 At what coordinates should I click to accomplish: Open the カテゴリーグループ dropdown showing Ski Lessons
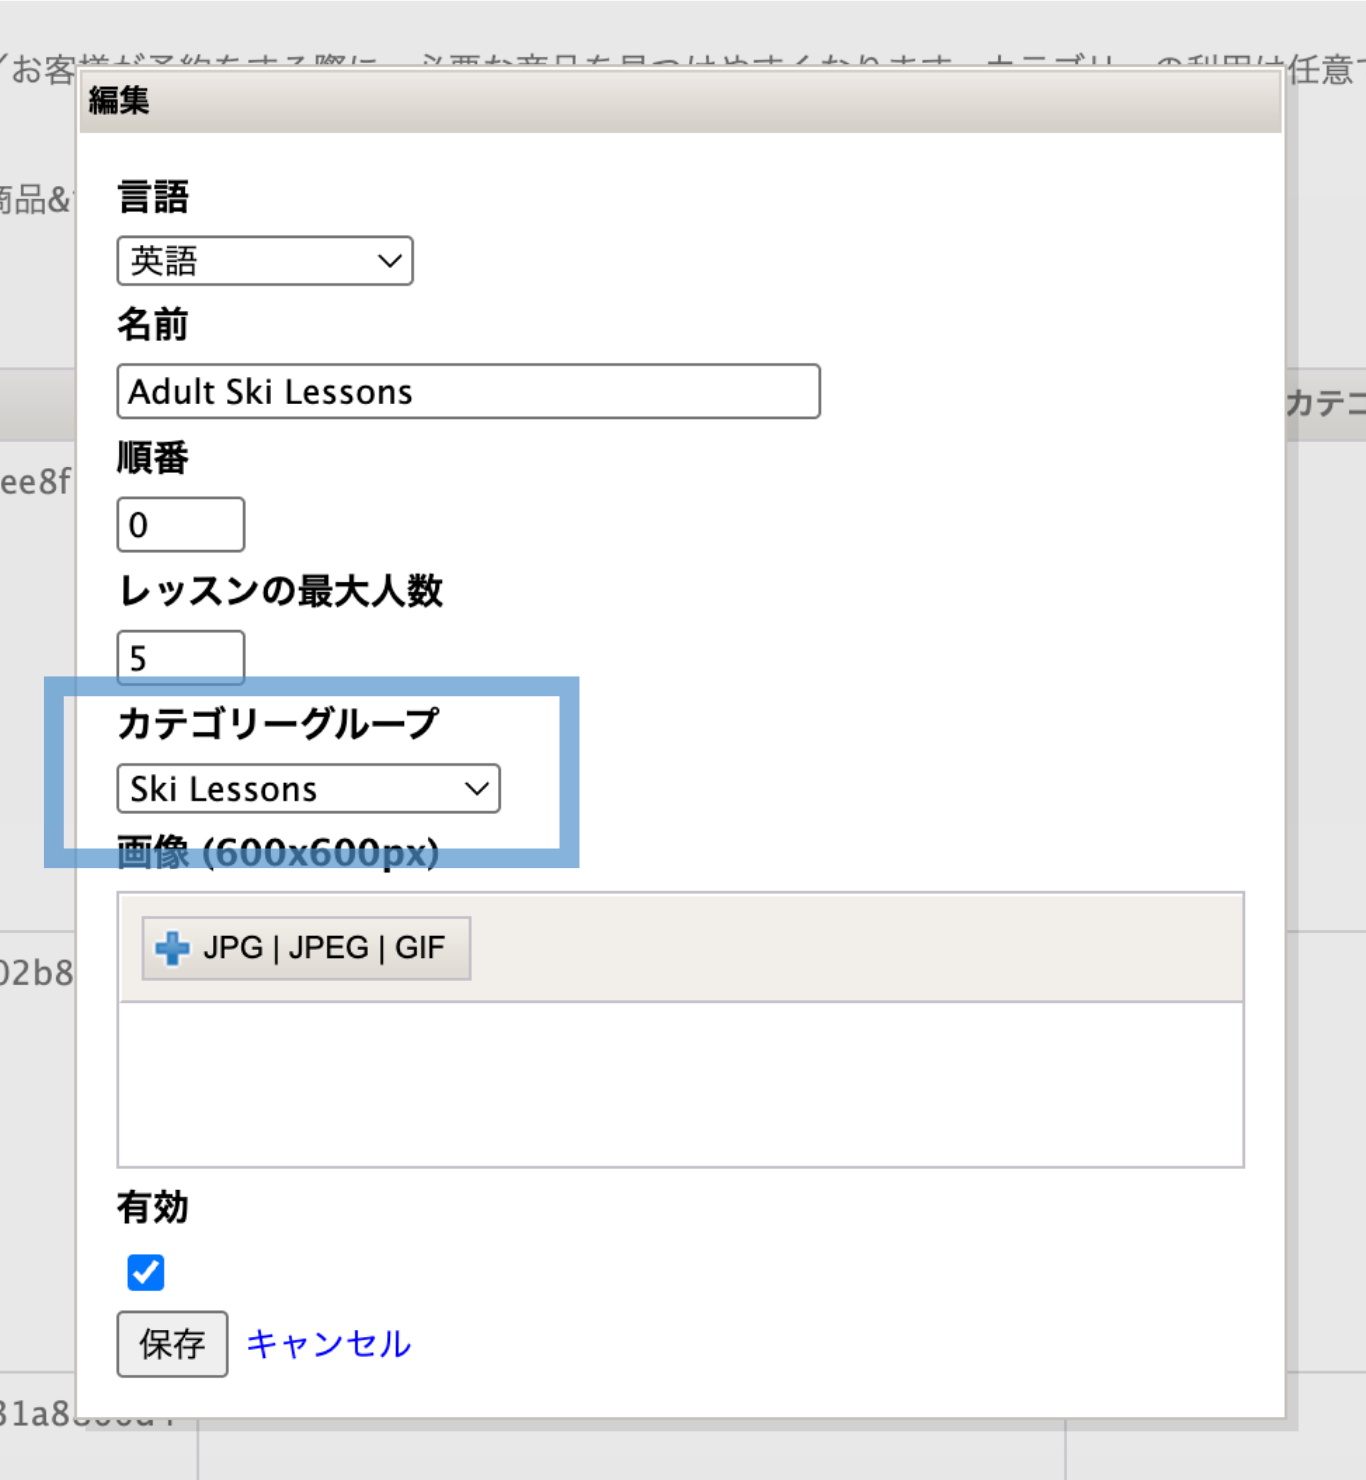pyautogui.click(x=308, y=789)
